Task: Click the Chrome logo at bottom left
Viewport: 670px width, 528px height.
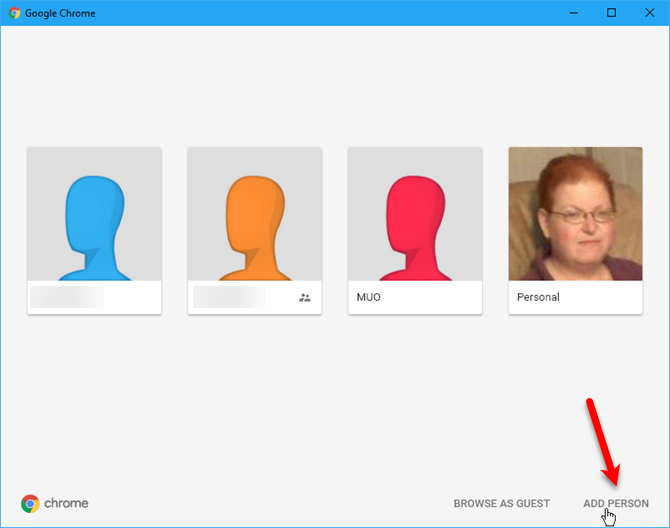Action: point(30,504)
